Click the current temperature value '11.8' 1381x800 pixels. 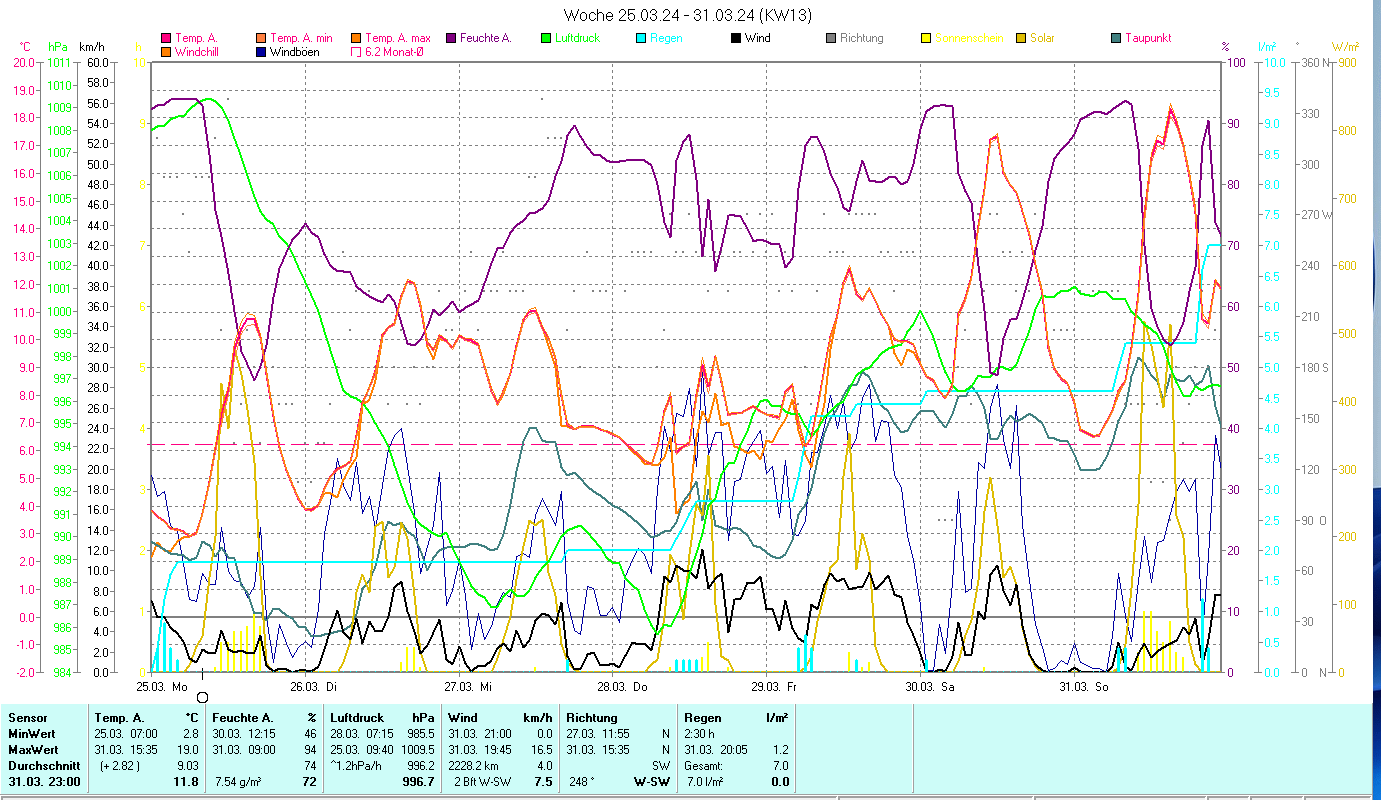[187, 782]
